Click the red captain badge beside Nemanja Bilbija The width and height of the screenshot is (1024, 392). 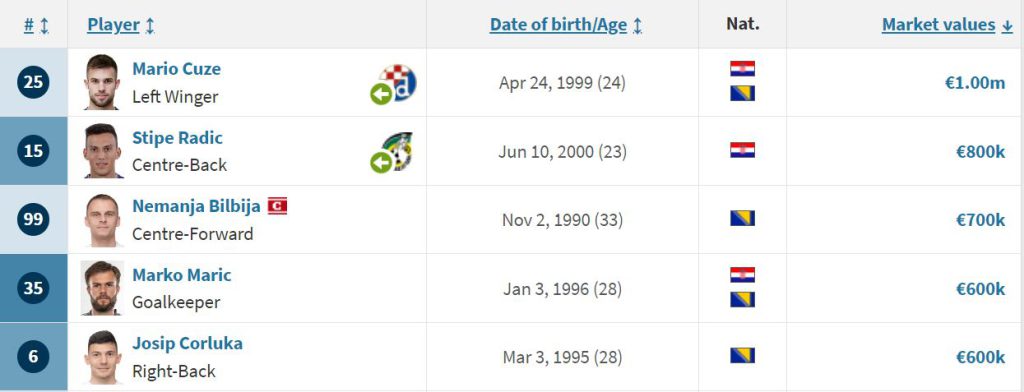click(x=278, y=206)
